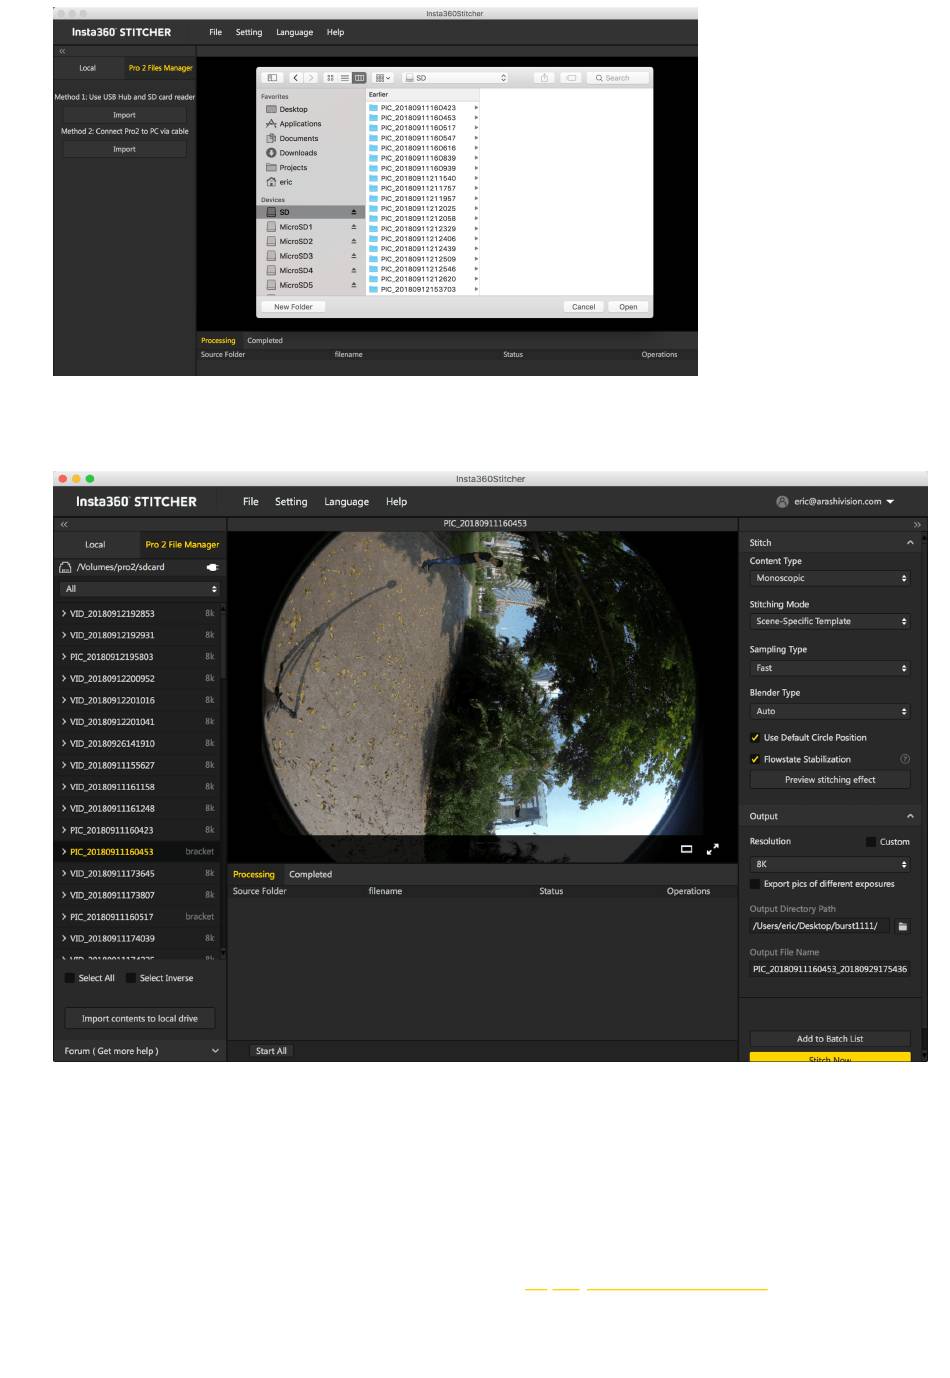Open the Stitching Mode dropdown
Screen dimensions: 950x1378
830,621
